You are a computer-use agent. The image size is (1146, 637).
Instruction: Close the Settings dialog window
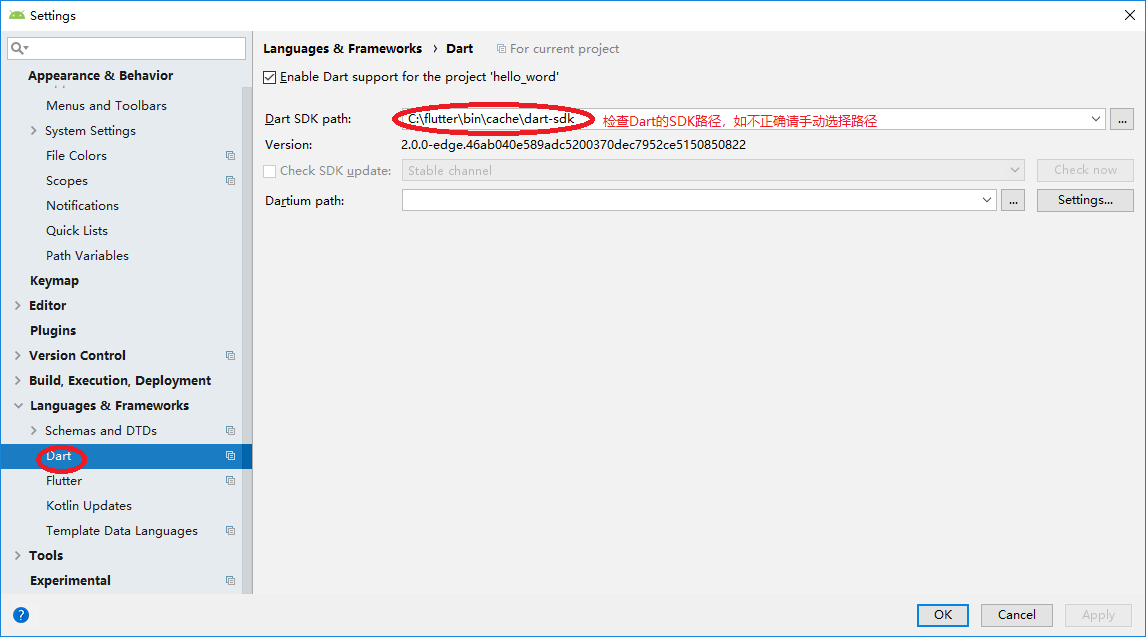(1129, 15)
